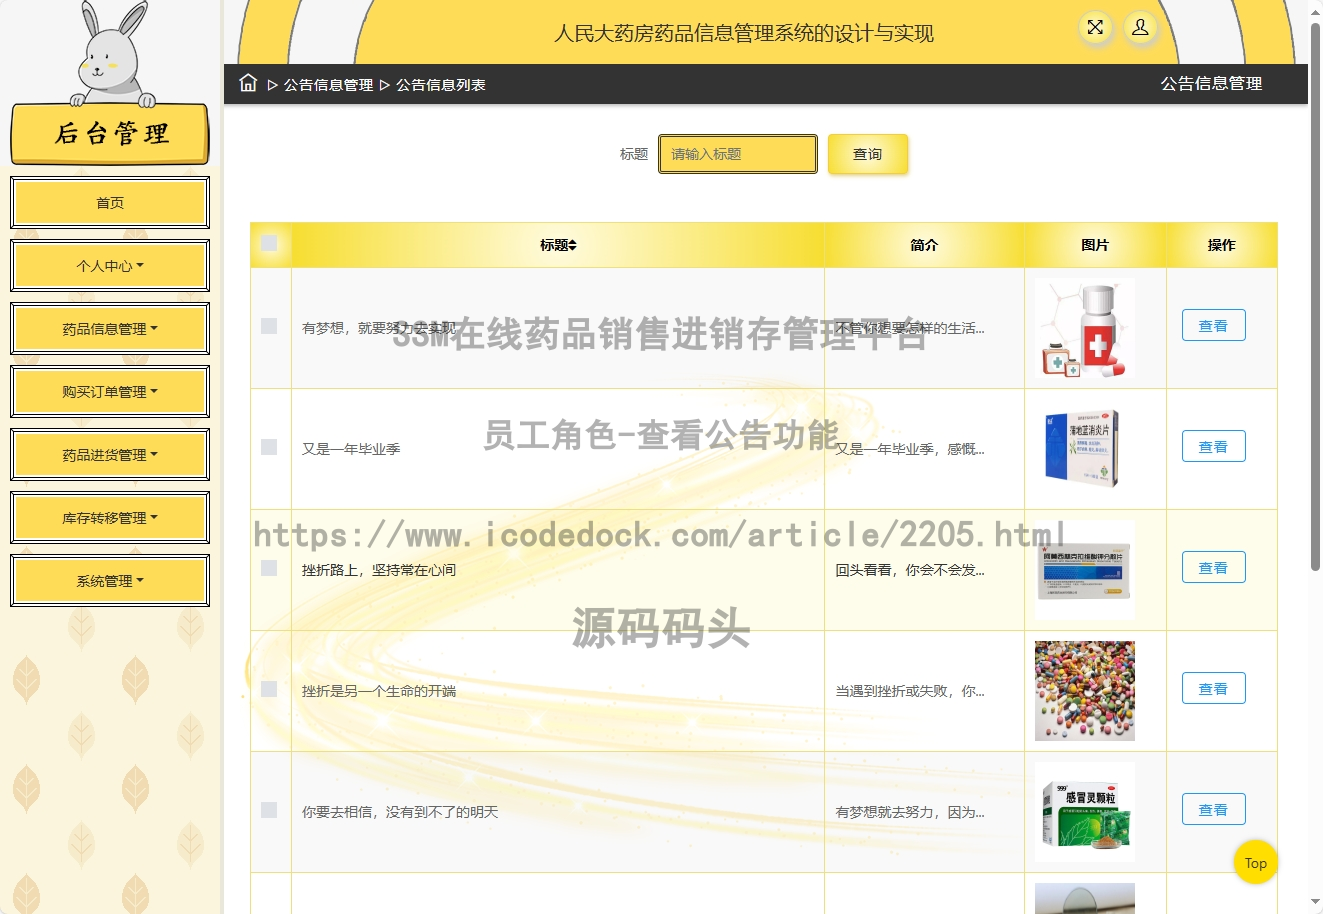Click the summary text 有梦想就去努力，因为...
Screen dimensions: 1323x914
(910, 812)
